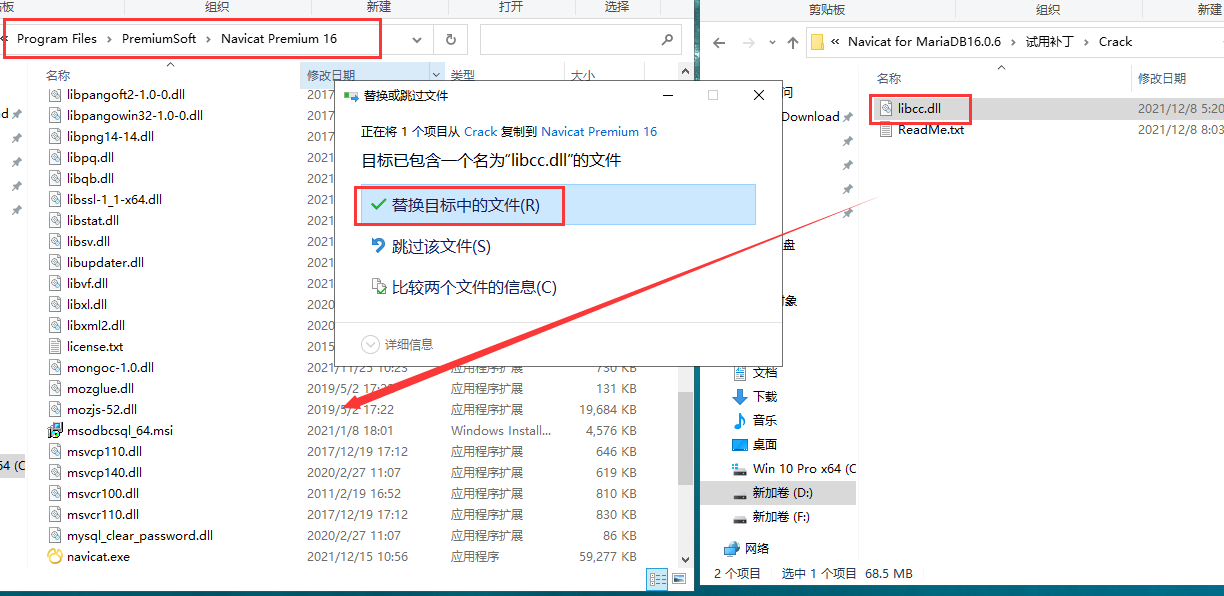This screenshot has height=596, width=1224.
Task: Open 文档 in navigation pane
Action: (x=764, y=372)
